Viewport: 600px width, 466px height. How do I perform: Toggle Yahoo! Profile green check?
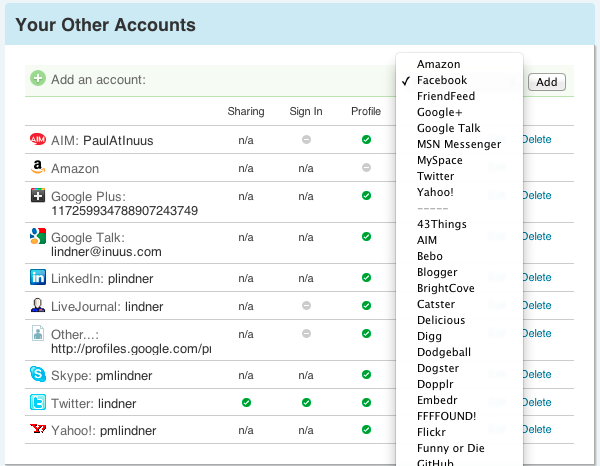366,430
